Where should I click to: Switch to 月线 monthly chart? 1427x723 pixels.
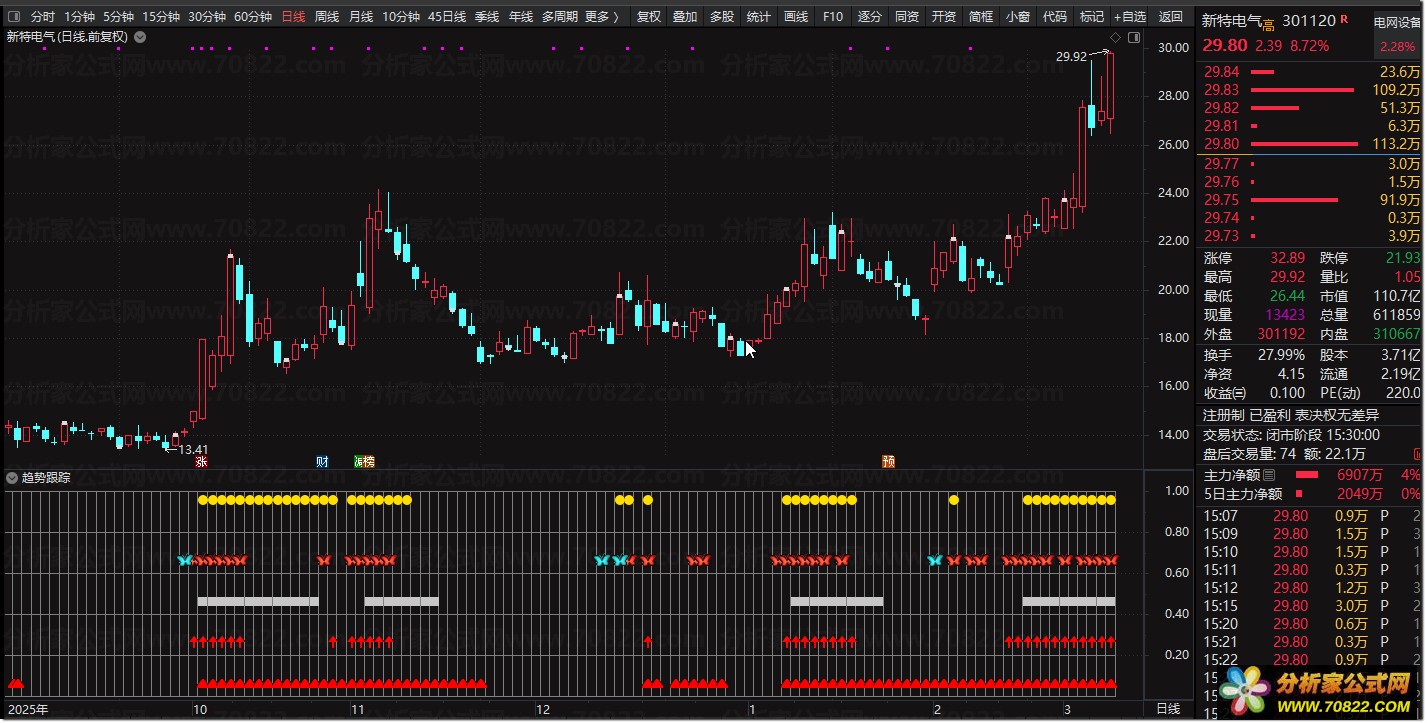361,17
